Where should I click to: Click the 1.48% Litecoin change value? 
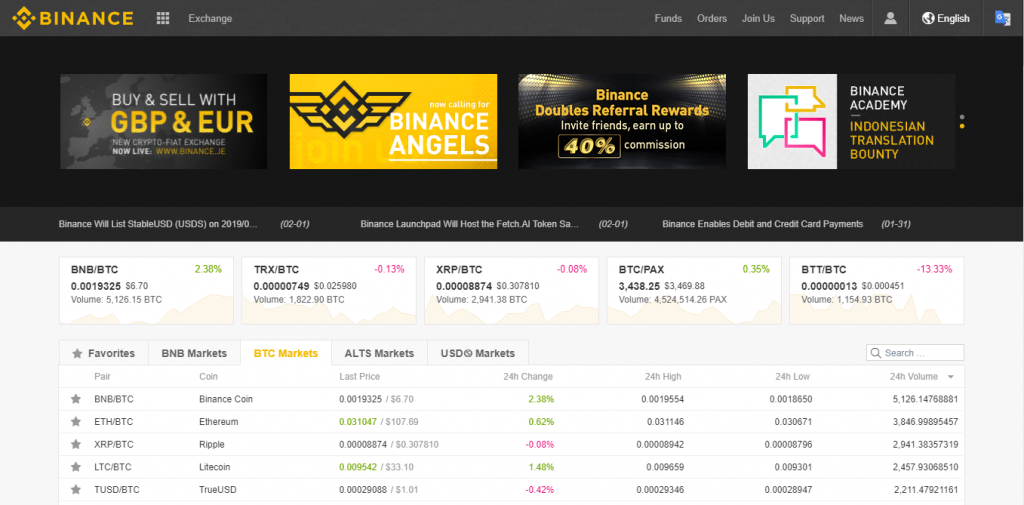click(541, 467)
